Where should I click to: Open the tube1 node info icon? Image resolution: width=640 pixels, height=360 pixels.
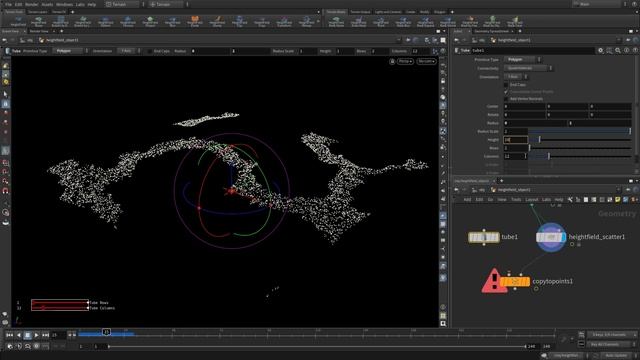click(x=627, y=51)
